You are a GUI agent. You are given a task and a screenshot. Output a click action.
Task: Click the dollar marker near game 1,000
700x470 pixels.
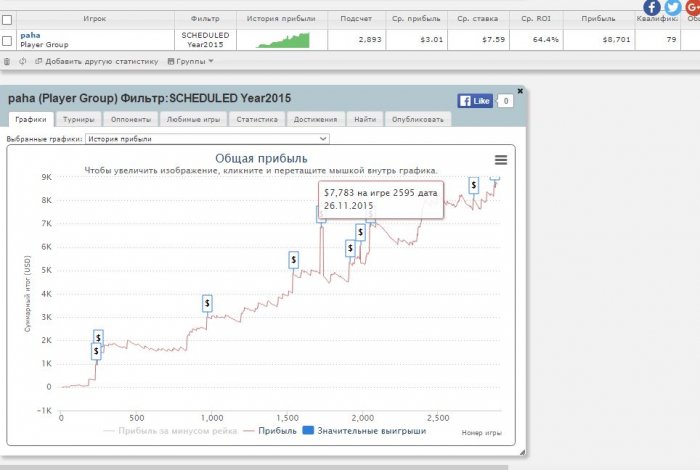point(207,304)
